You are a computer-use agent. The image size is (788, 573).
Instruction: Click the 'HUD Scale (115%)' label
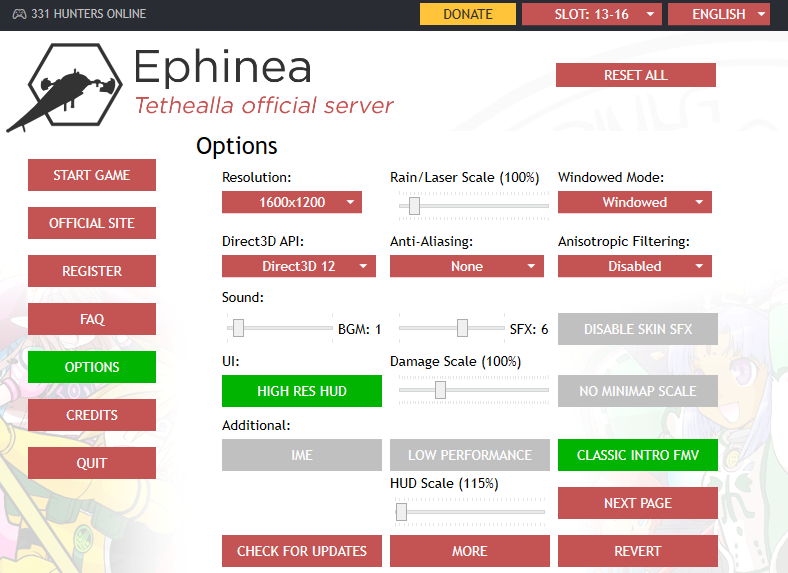tap(444, 484)
